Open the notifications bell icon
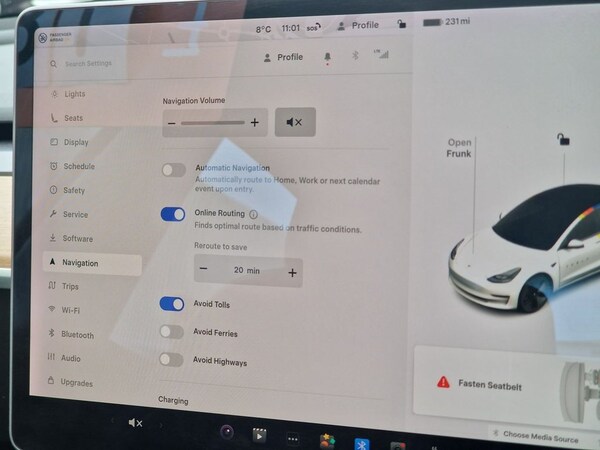600x450 pixels. (327, 58)
